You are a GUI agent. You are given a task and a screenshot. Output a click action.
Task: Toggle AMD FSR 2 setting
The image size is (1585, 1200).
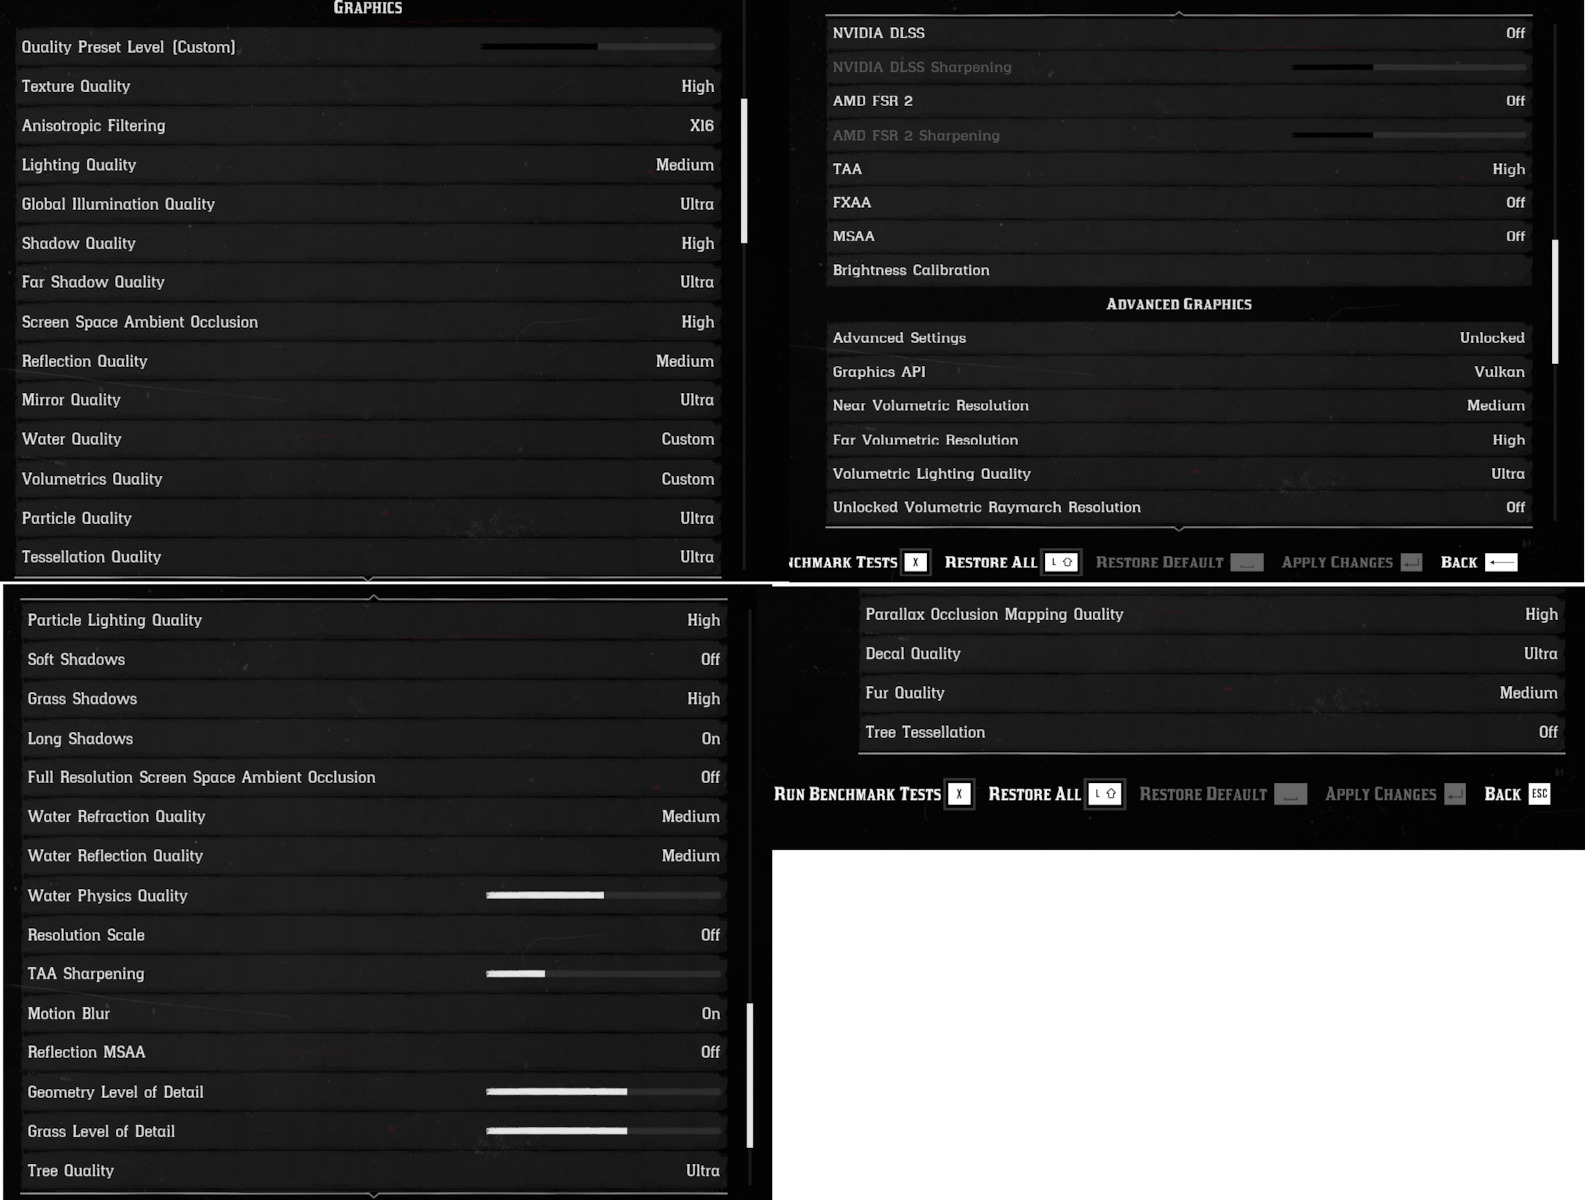coord(1179,101)
